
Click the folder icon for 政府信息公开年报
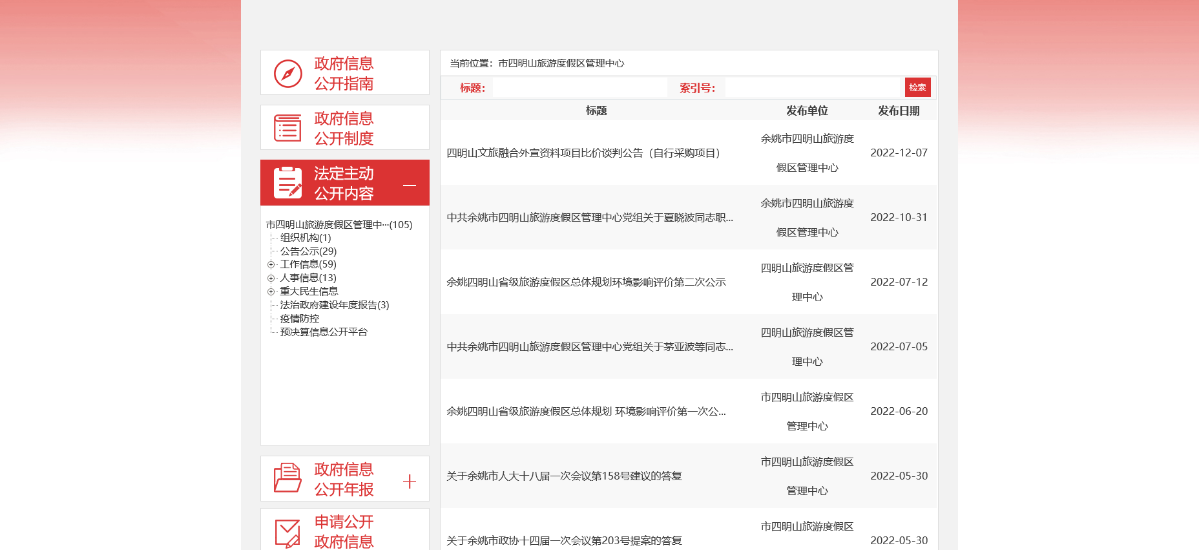tap(288, 479)
